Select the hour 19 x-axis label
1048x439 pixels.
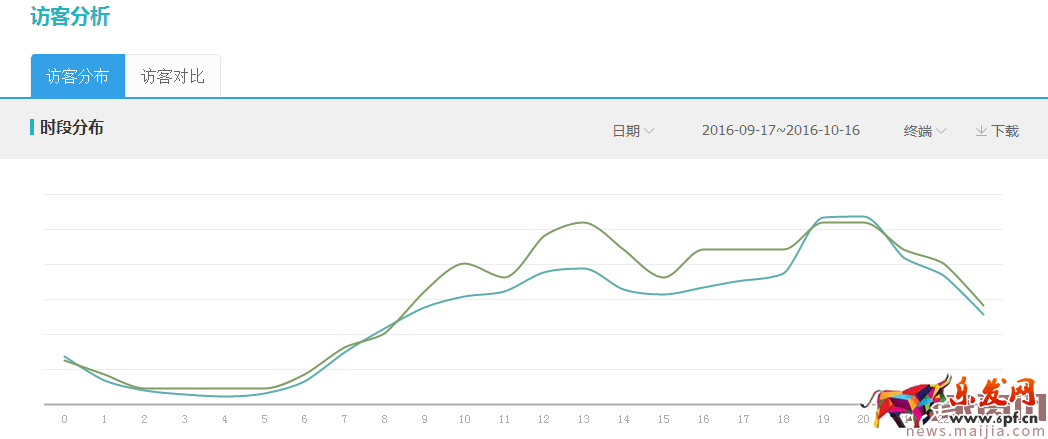coord(823,419)
